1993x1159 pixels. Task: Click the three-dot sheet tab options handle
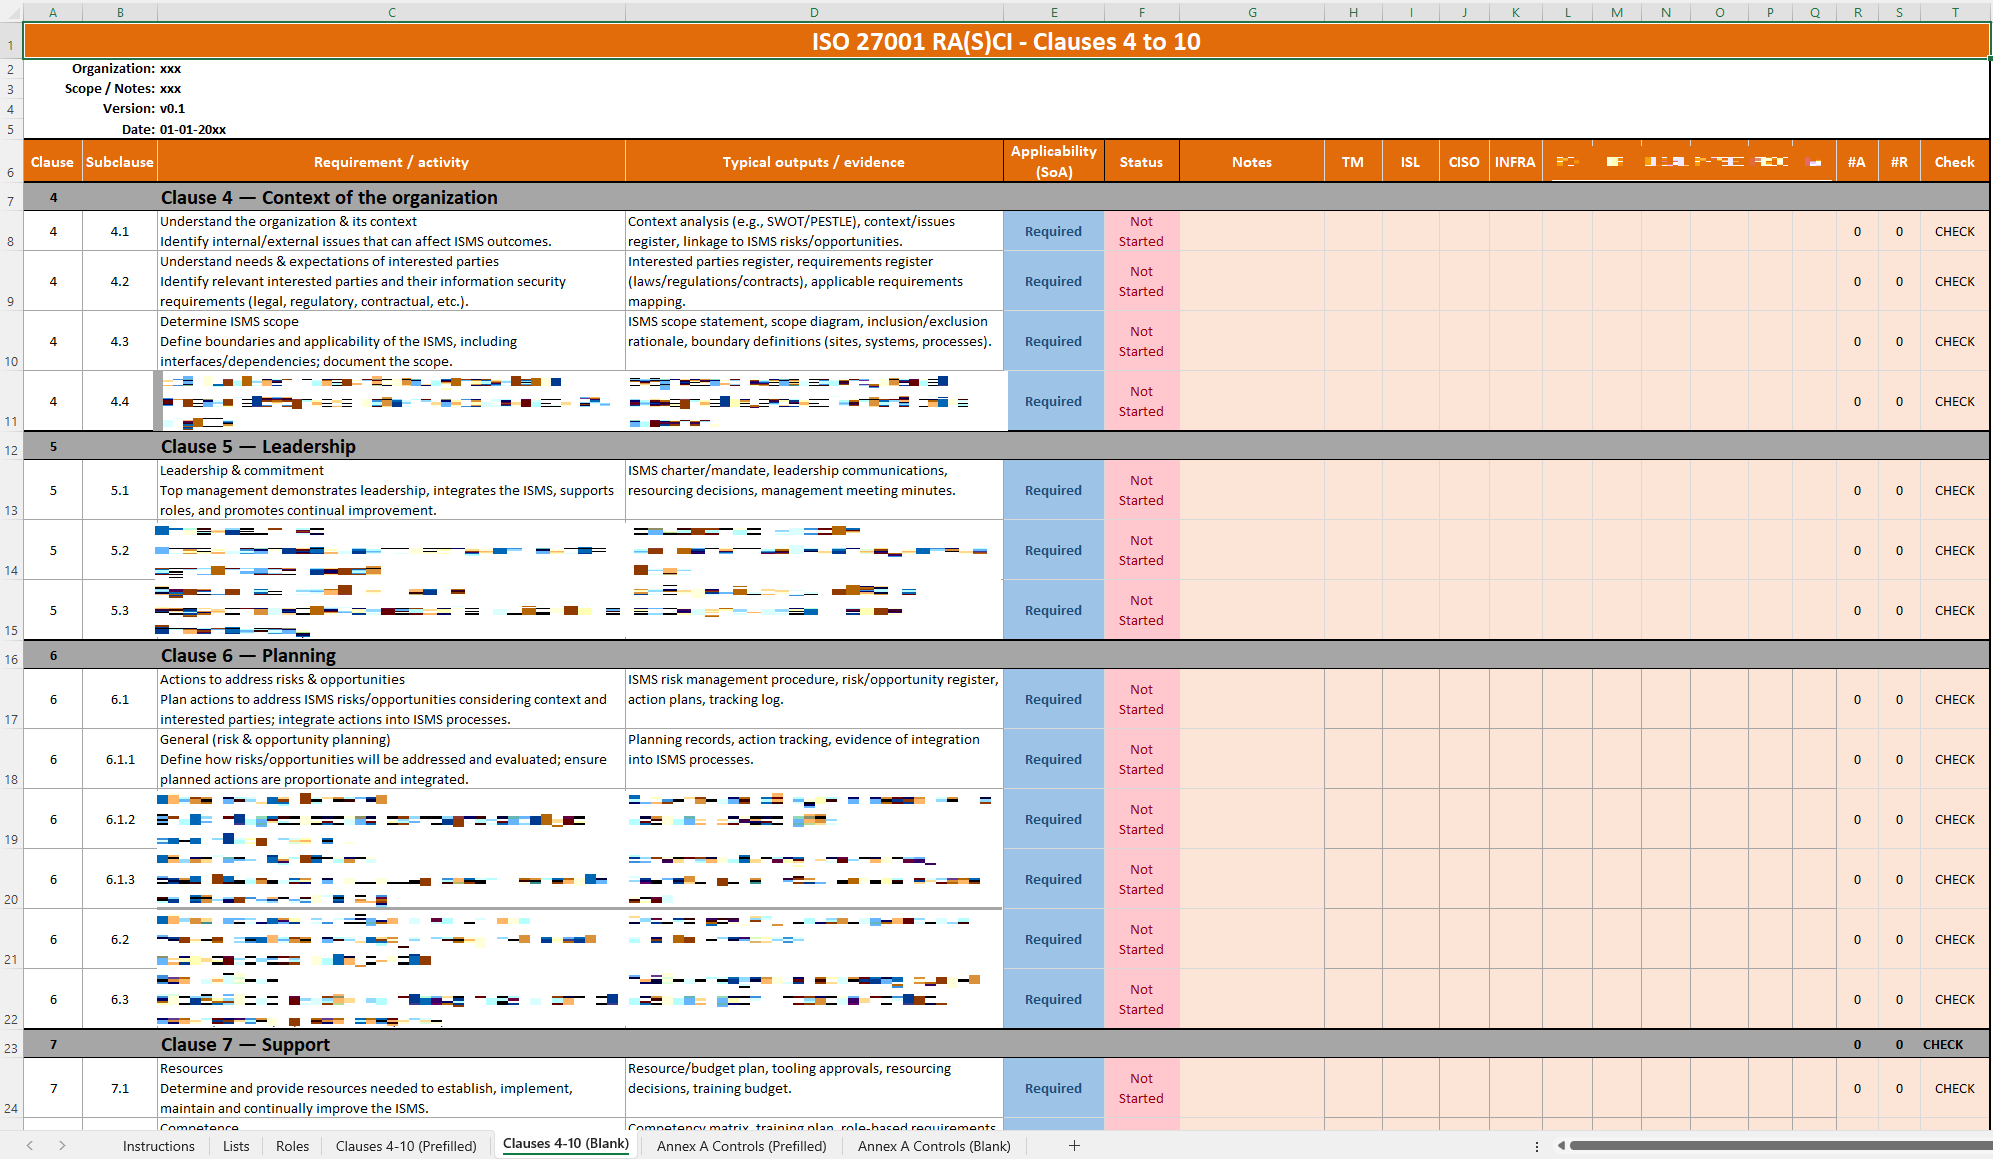point(1537,1146)
